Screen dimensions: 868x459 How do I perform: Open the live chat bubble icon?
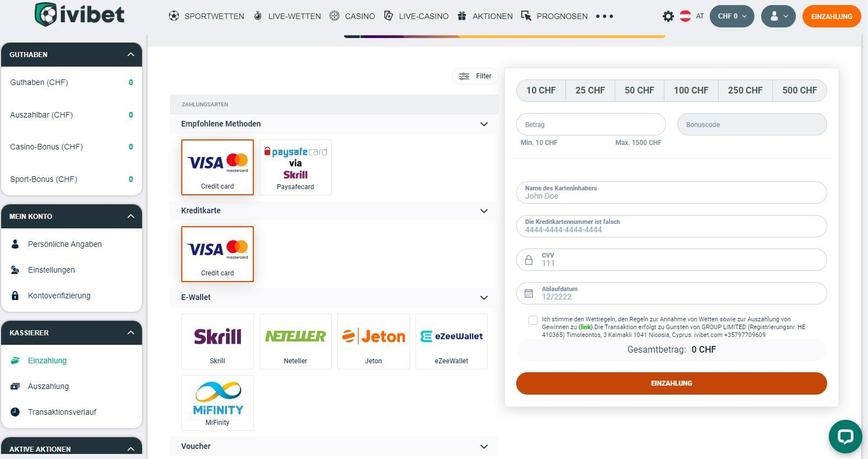click(844, 436)
